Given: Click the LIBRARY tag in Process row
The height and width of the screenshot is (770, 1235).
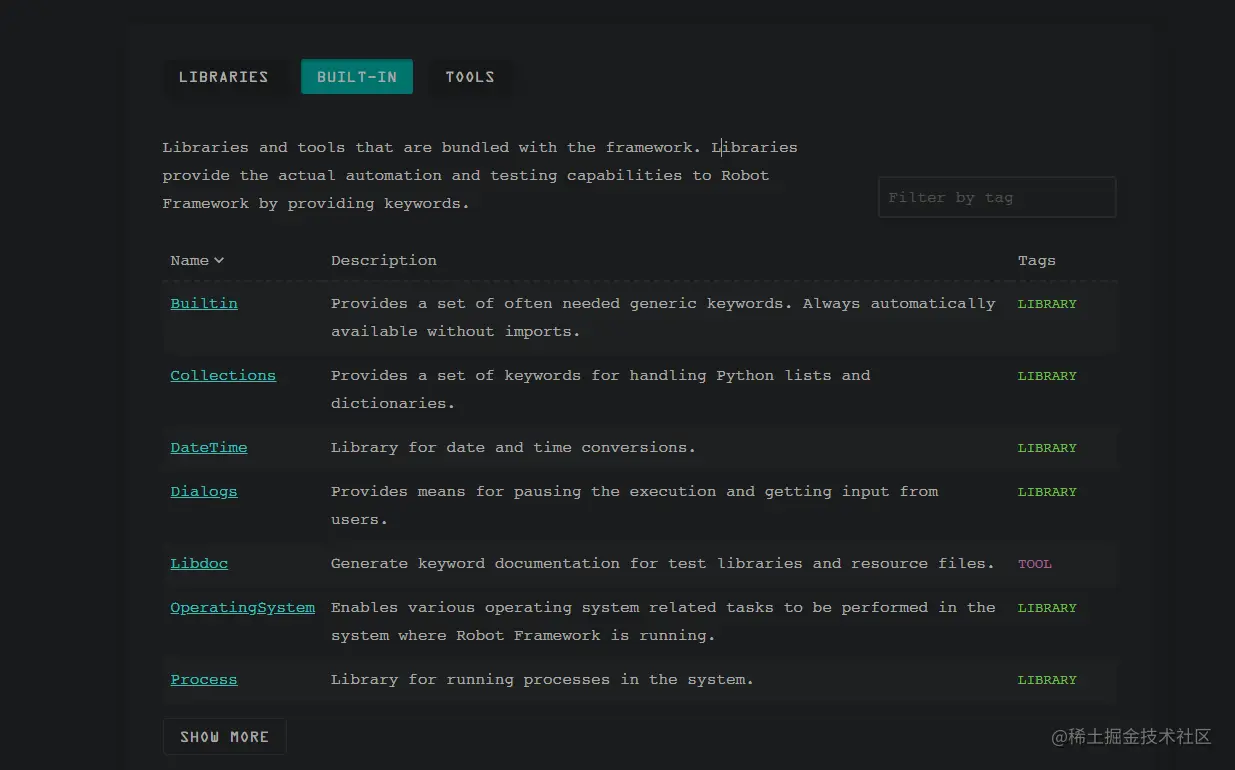Looking at the screenshot, I should (x=1047, y=680).
